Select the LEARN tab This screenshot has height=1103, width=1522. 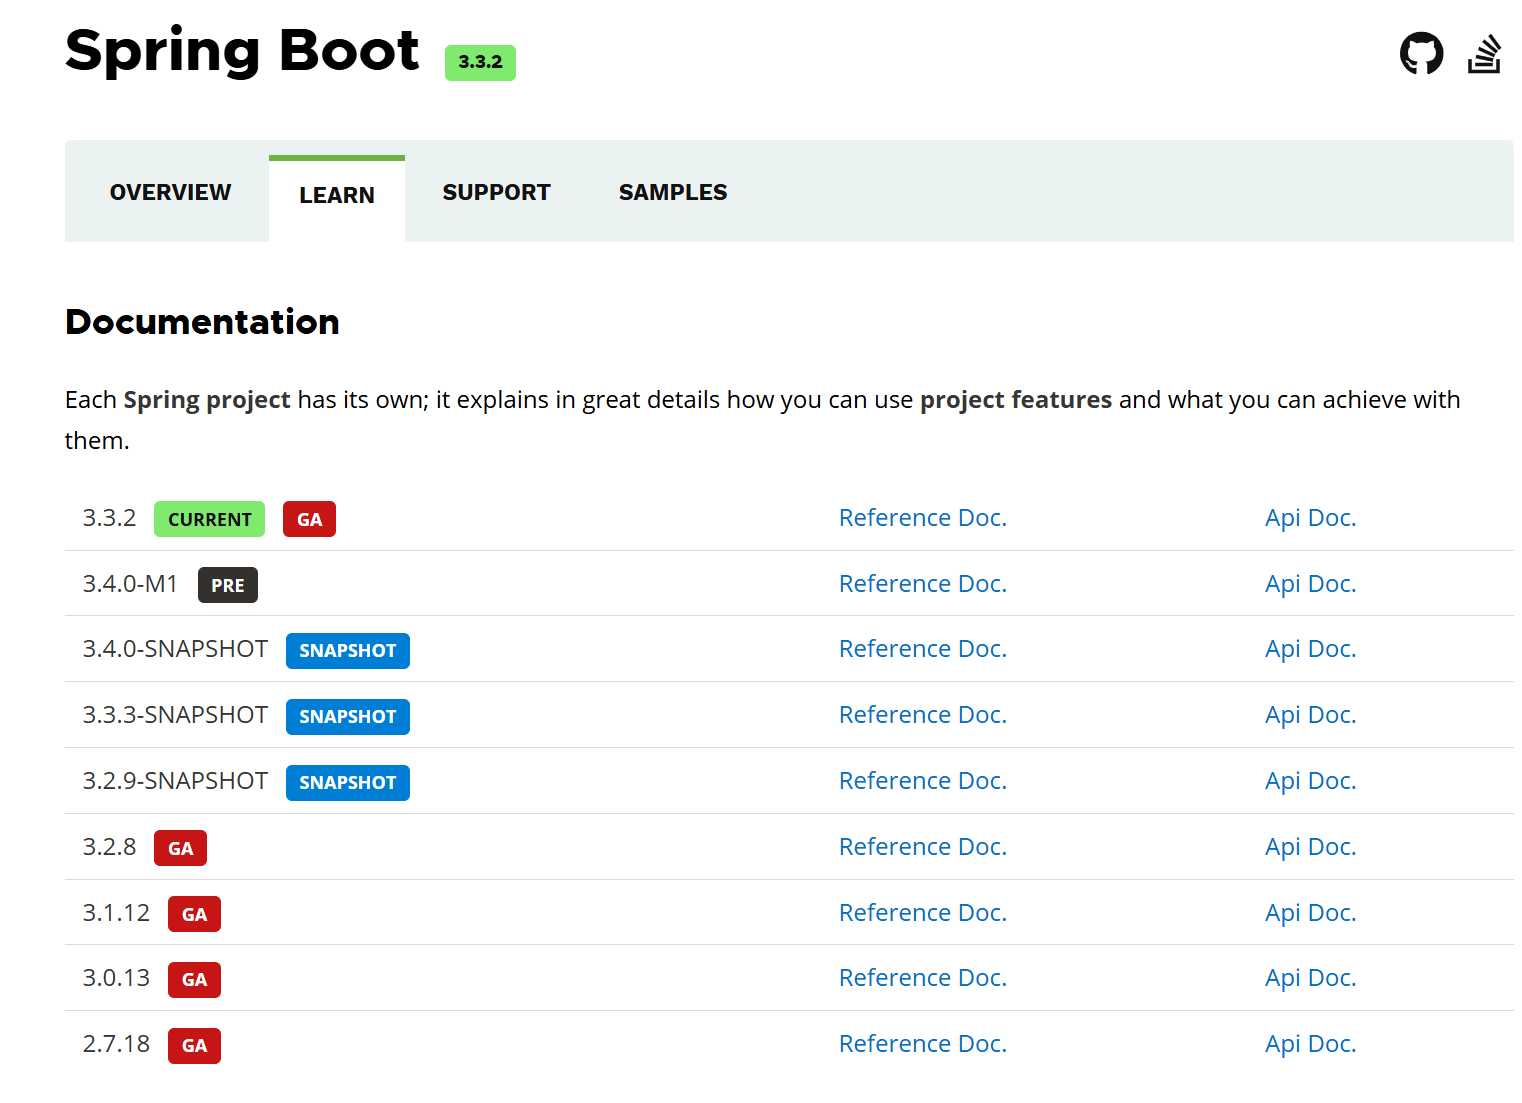[x=336, y=195]
